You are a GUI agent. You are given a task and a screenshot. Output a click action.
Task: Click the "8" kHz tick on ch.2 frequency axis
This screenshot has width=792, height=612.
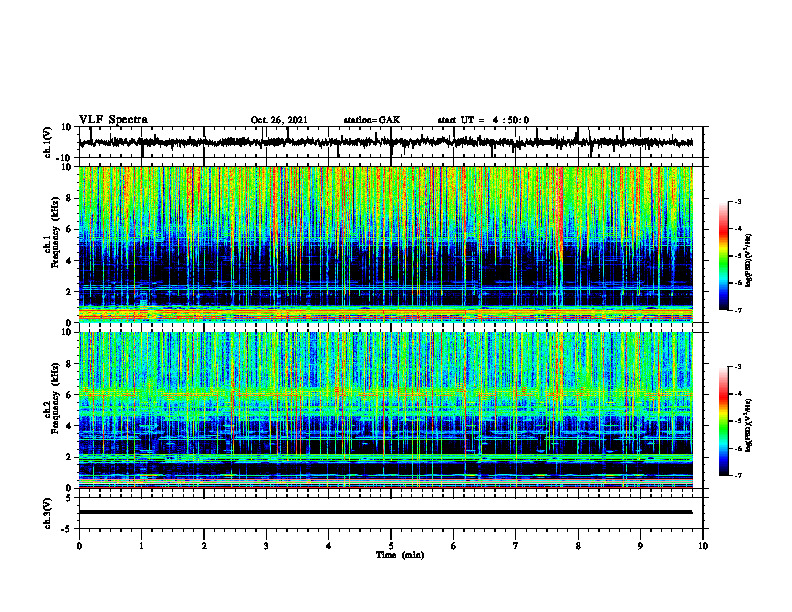70,364
